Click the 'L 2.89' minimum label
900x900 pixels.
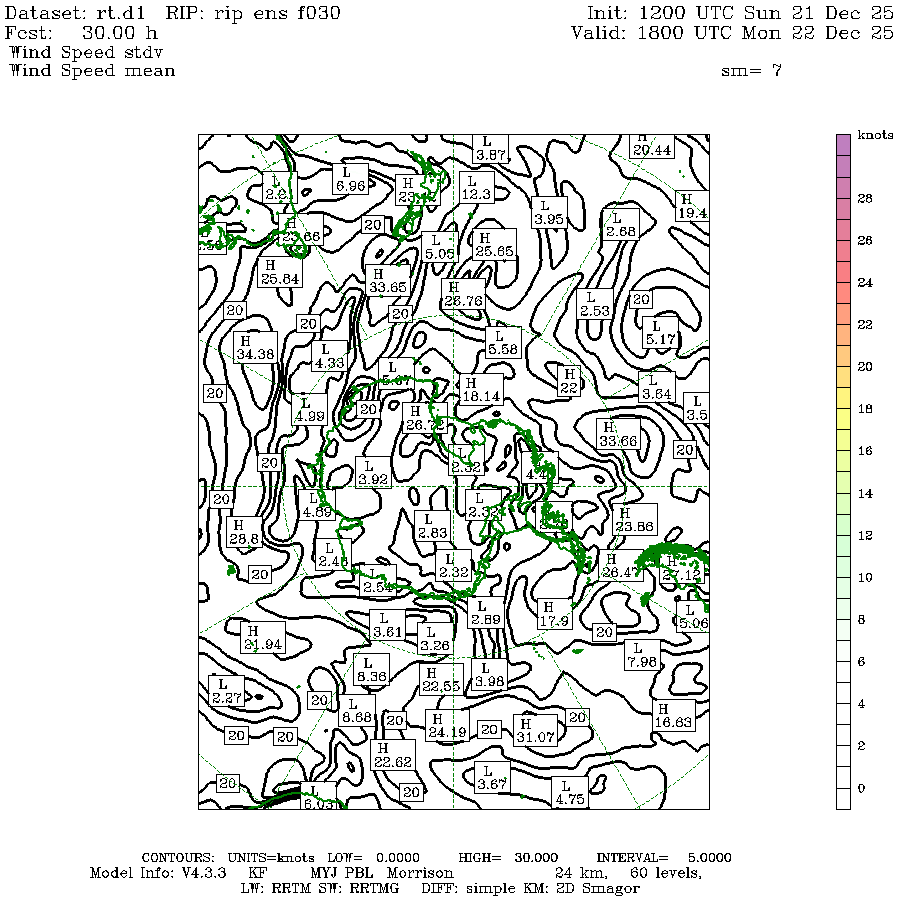486,612
